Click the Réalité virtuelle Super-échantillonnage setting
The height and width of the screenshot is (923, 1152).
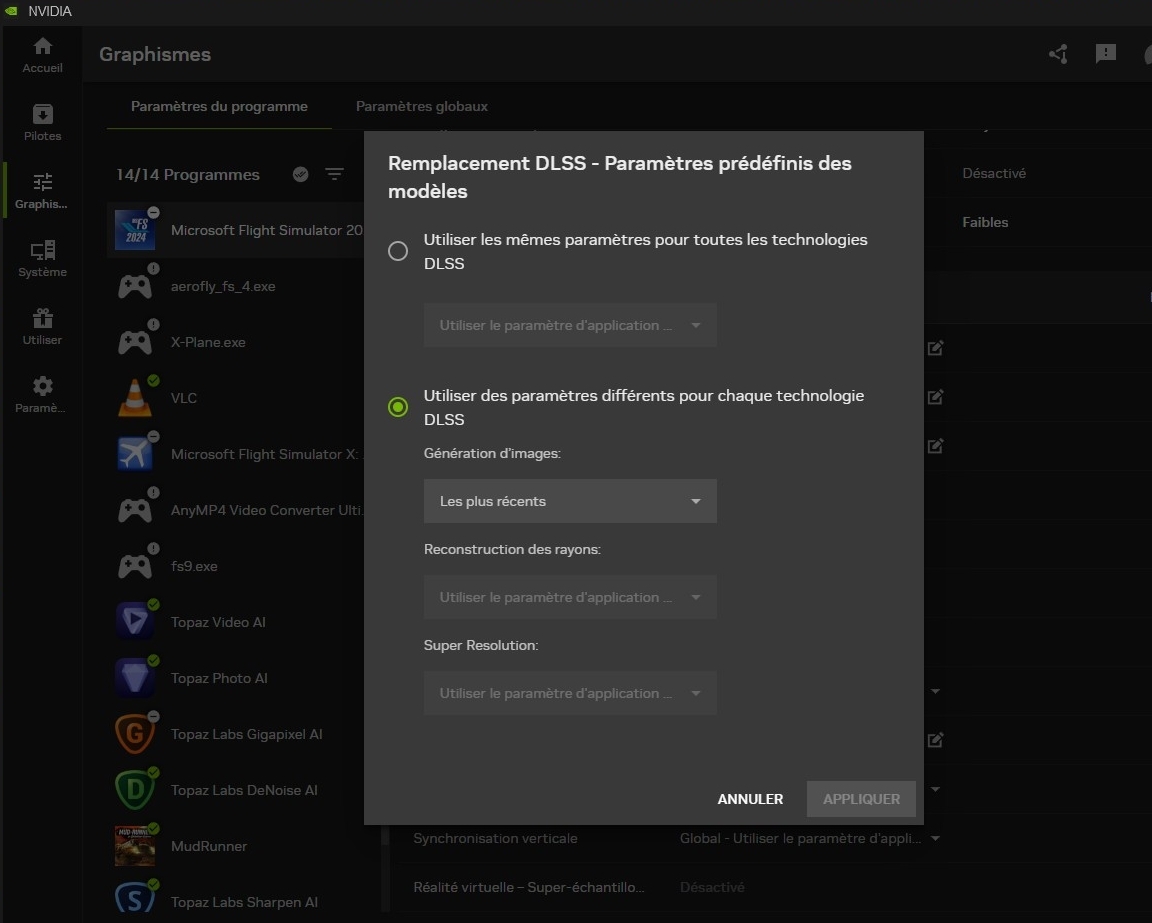click(x=529, y=888)
